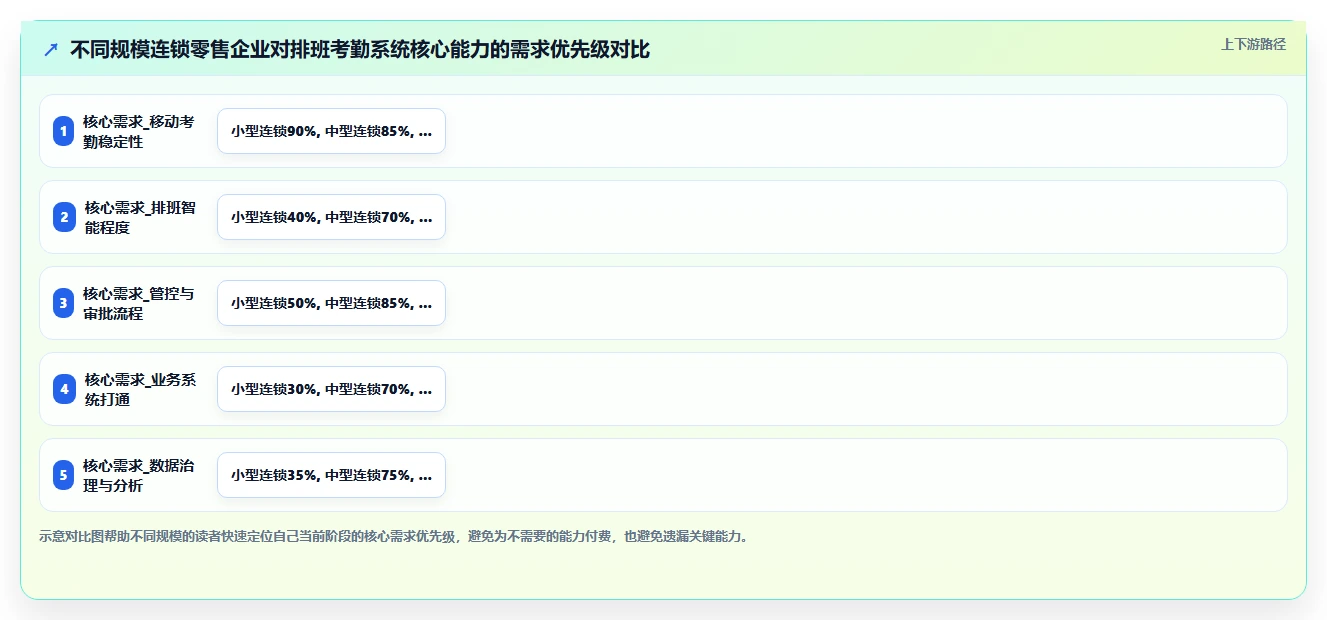Open the chip 小型连锁50%, 中型连锁85%
The height and width of the screenshot is (620, 1327).
[331, 303]
